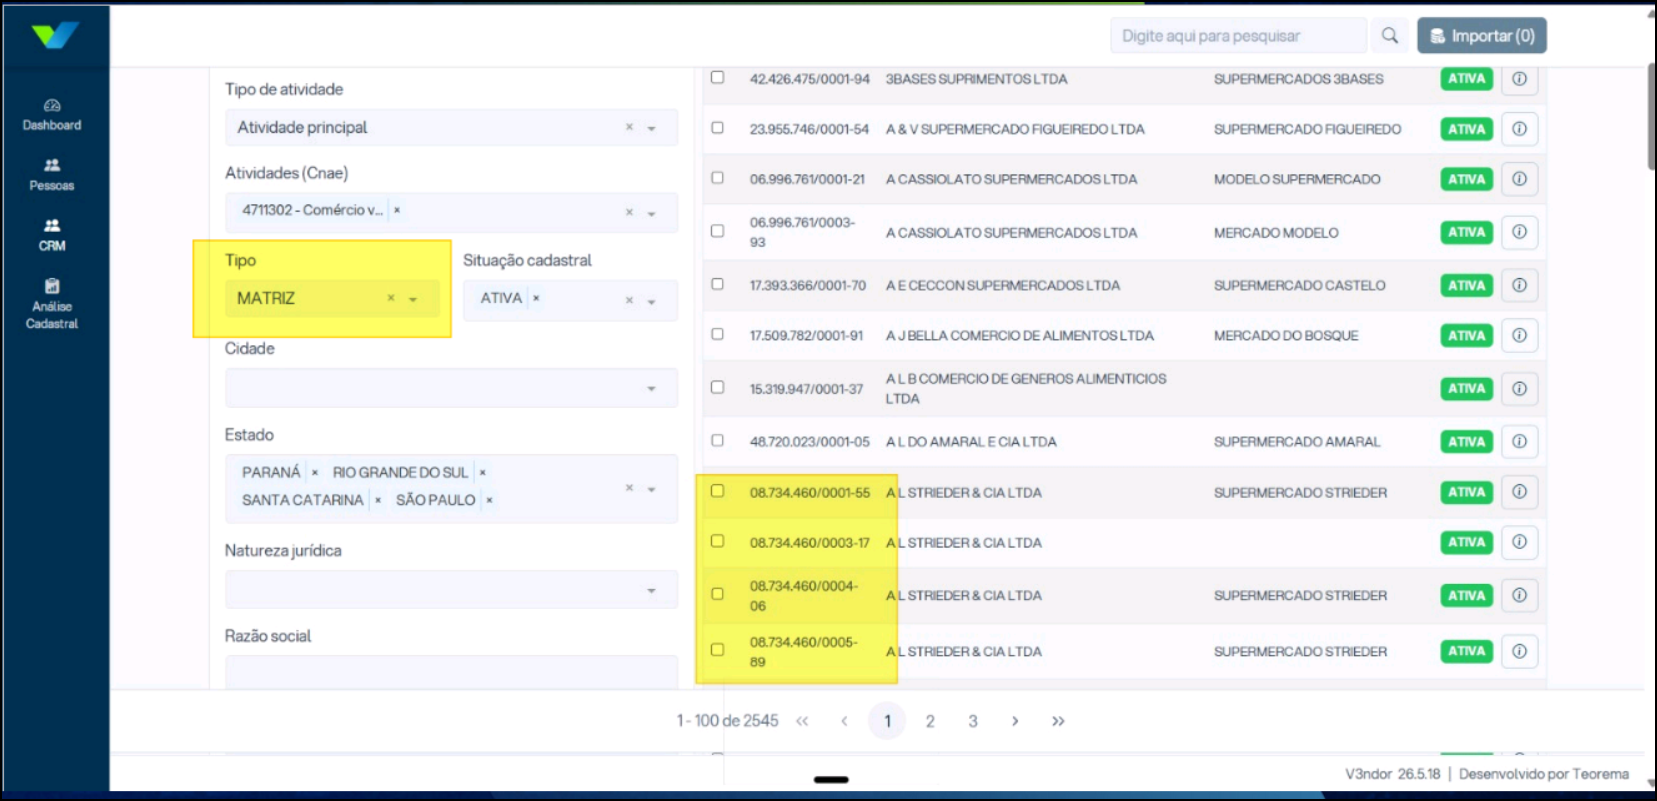Remove PARANÁ from Estado filter
This screenshot has width=1657, height=801.
tap(314, 472)
